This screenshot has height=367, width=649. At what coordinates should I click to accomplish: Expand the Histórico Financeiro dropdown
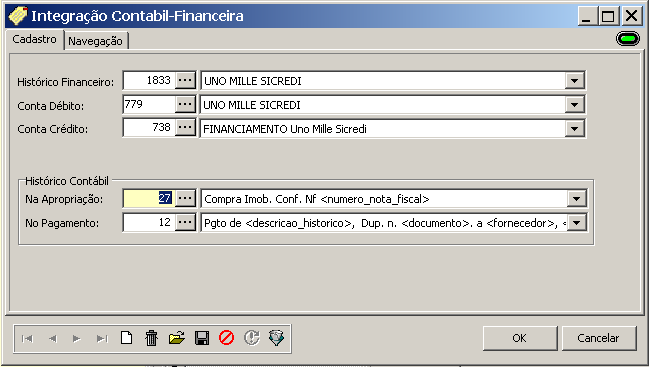point(574,81)
